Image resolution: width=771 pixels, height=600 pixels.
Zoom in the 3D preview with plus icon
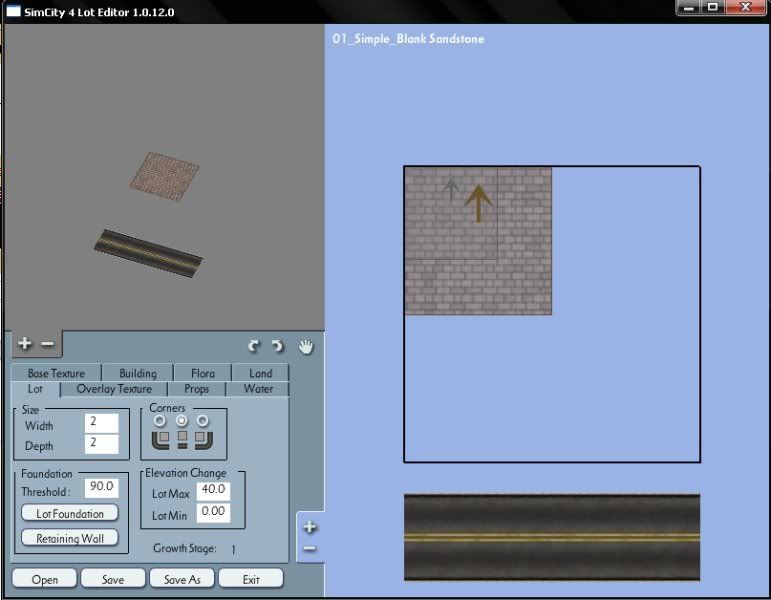click(x=25, y=343)
